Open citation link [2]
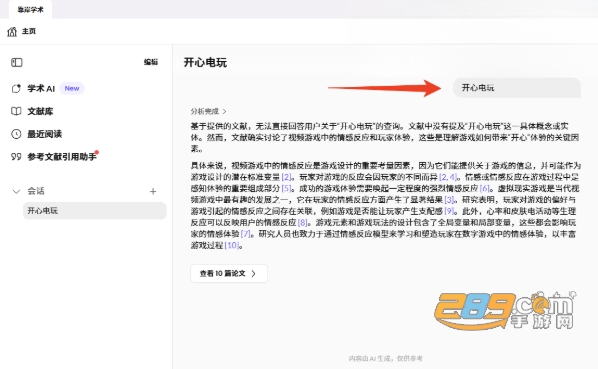 pyautogui.click(x=286, y=177)
